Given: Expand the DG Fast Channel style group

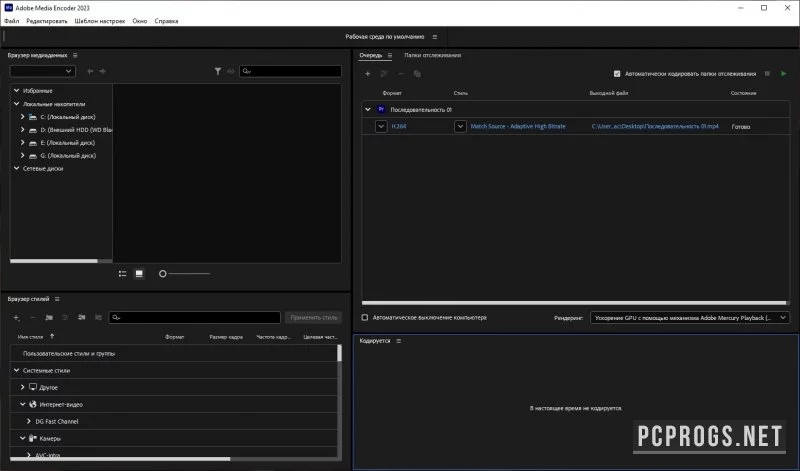Looking at the screenshot, I should [x=29, y=421].
